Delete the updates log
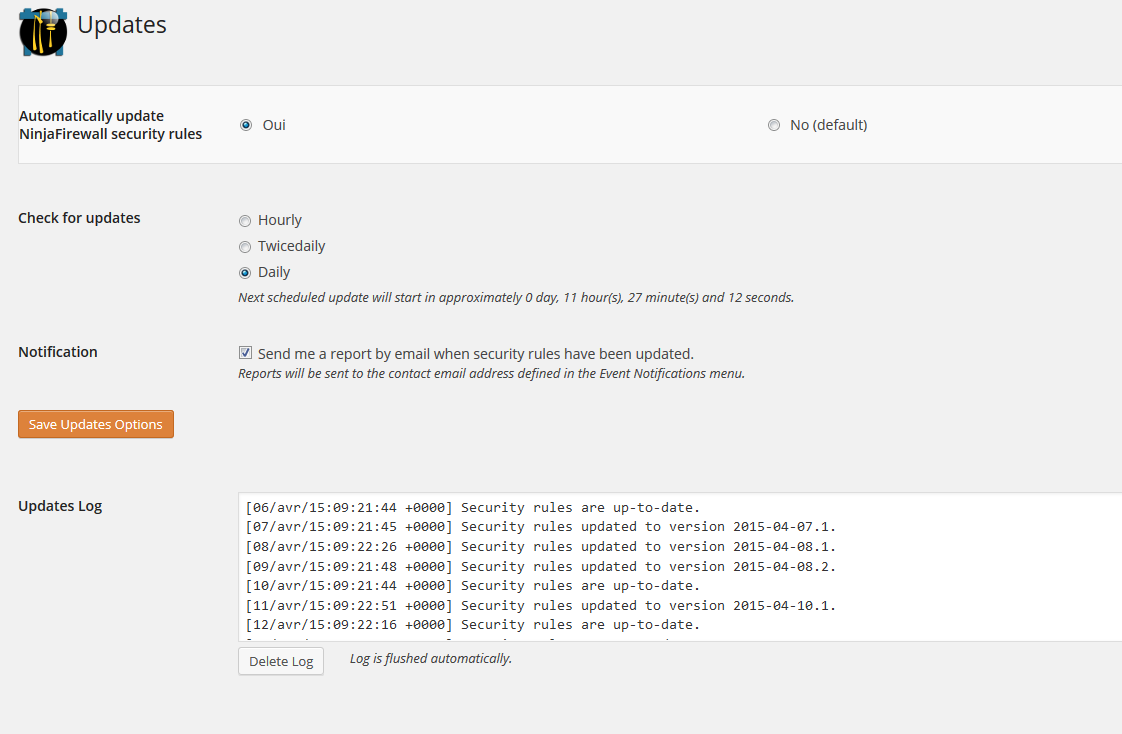The width and height of the screenshot is (1122, 734). click(x=280, y=661)
